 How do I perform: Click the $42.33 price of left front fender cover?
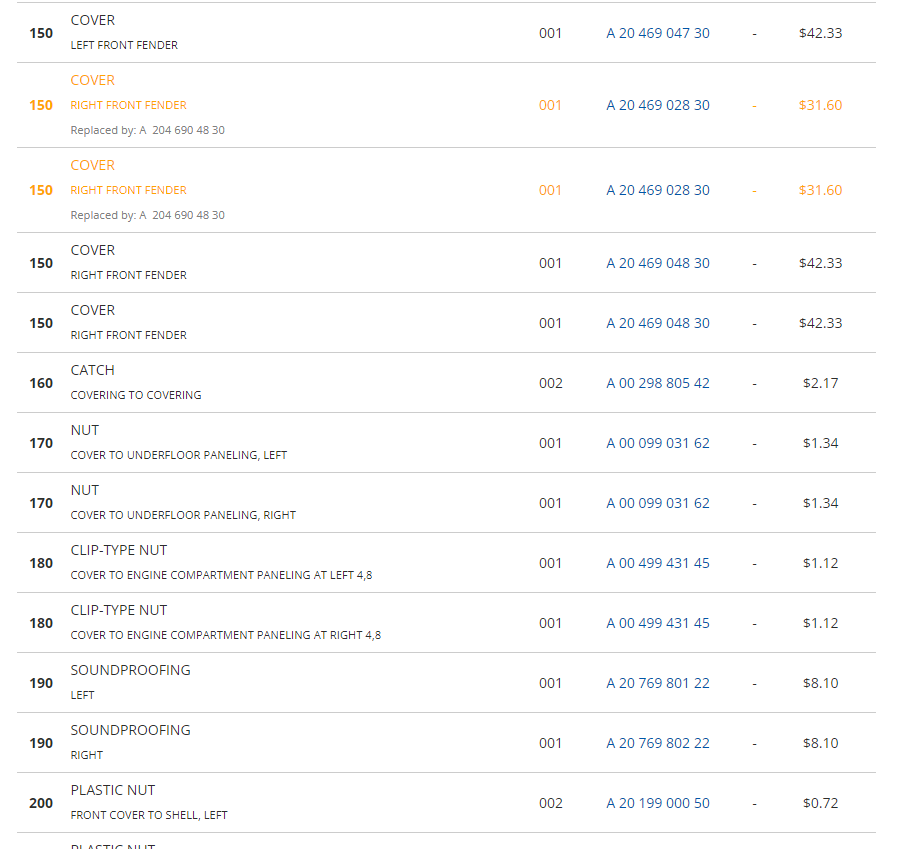coord(820,33)
